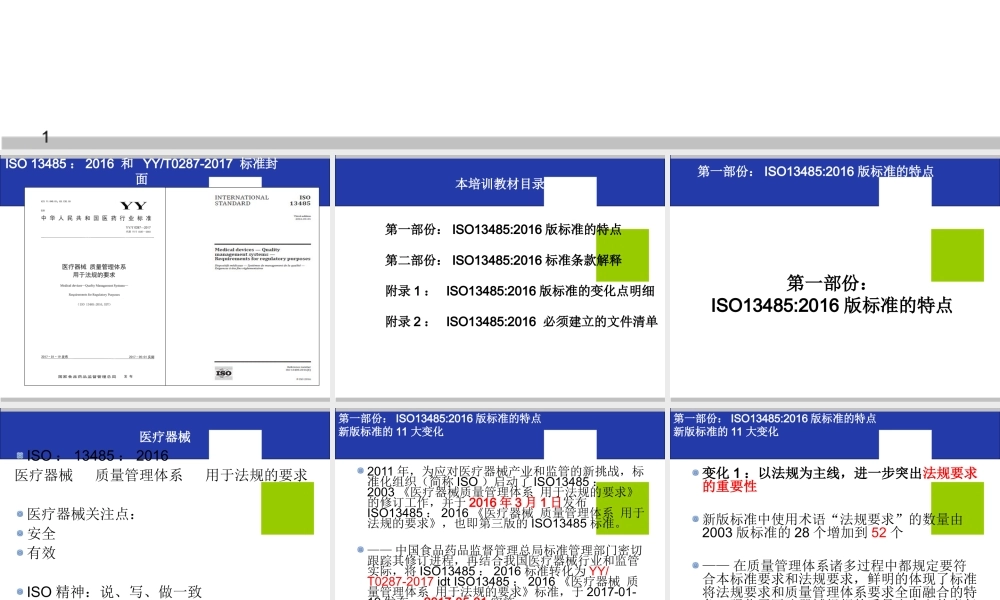The height and width of the screenshot is (600, 1000).
Task: Click '附录 2： ISO13485:2016 必须建立的文件清单'
Action: coord(521,321)
